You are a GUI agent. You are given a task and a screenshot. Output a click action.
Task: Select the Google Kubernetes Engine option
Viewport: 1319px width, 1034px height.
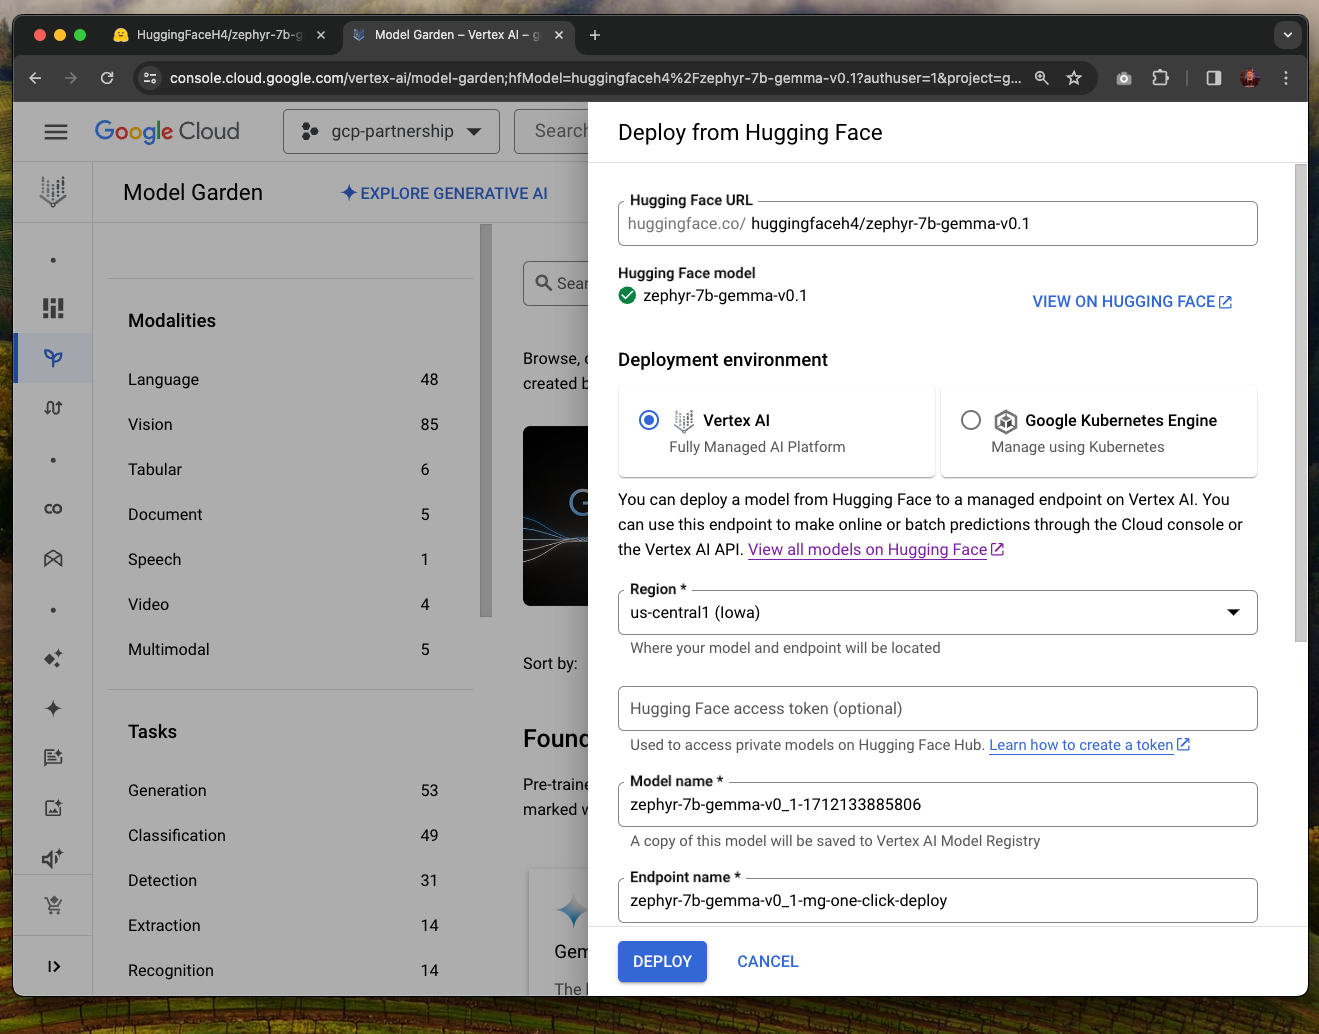point(970,420)
